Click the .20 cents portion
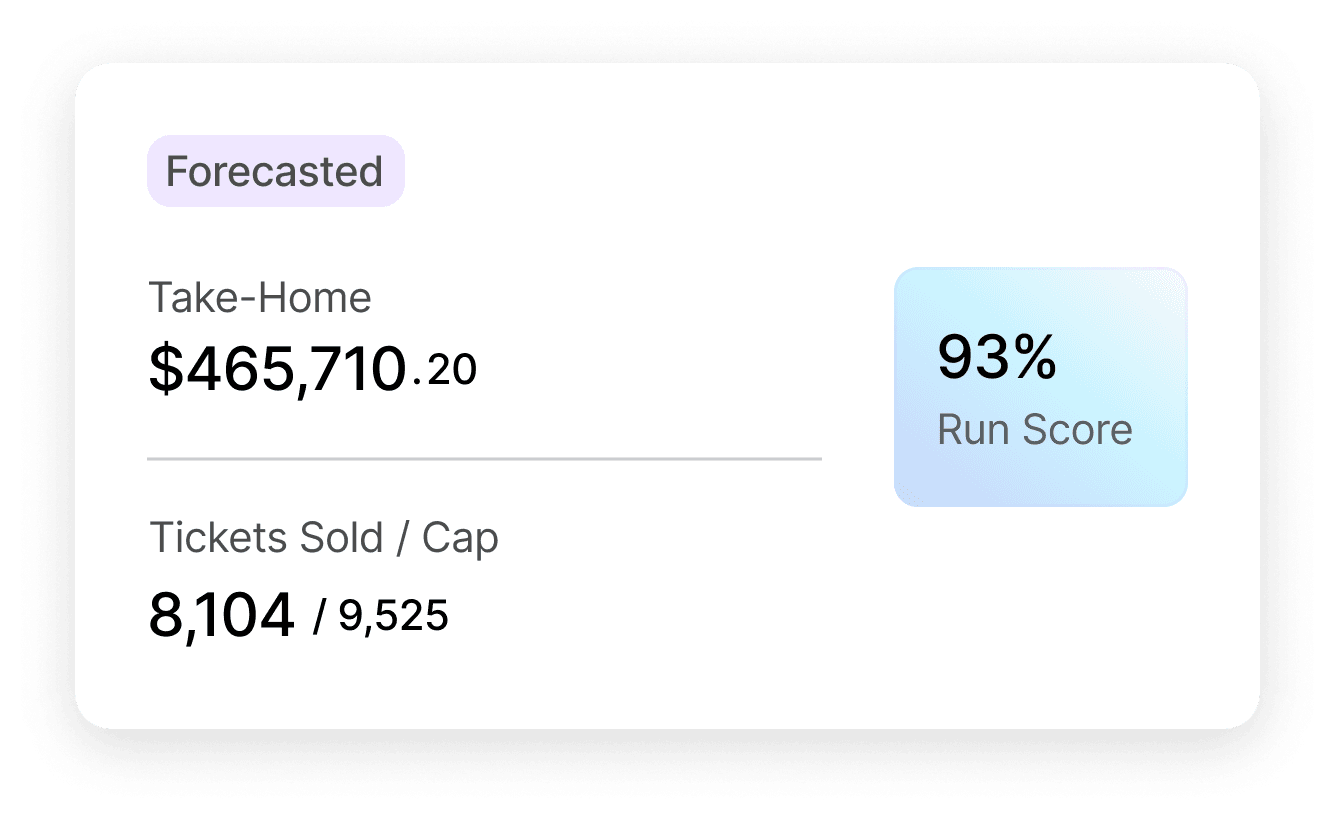The height and width of the screenshot is (816, 1335). coord(446,371)
